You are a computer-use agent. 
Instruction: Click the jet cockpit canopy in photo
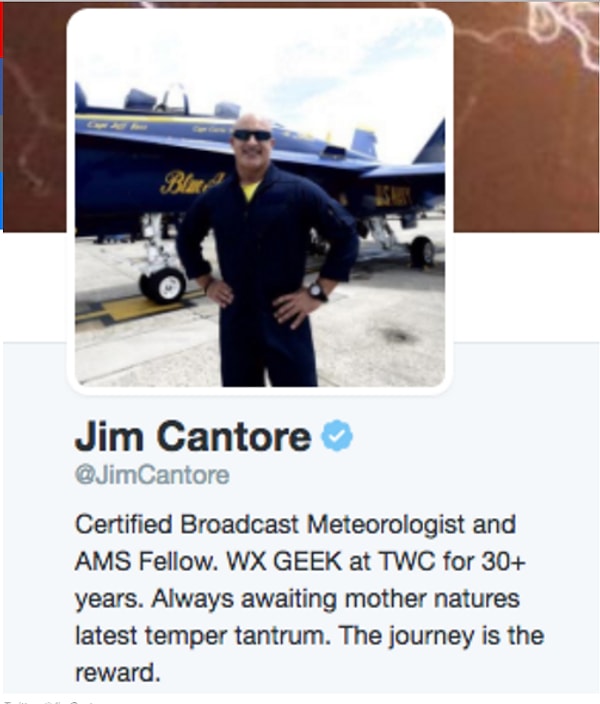point(170,100)
